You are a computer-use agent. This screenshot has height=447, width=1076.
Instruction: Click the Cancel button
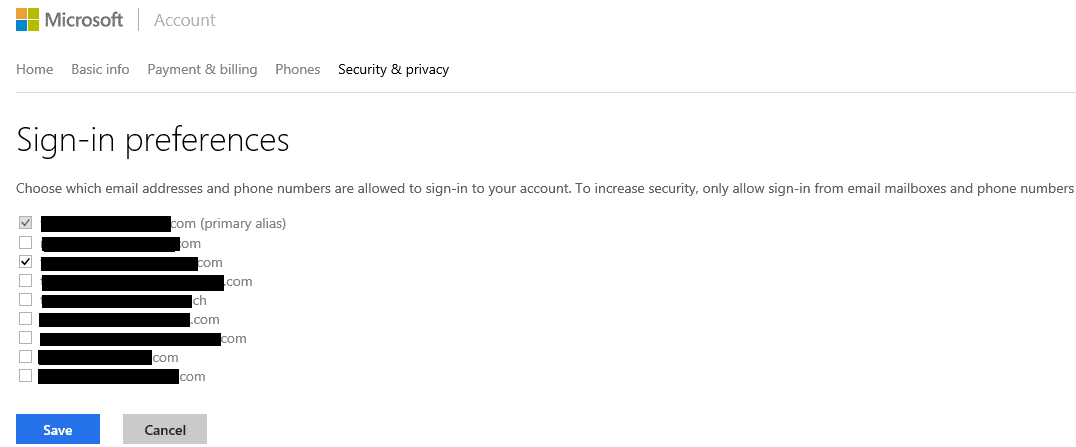click(165, 429)
